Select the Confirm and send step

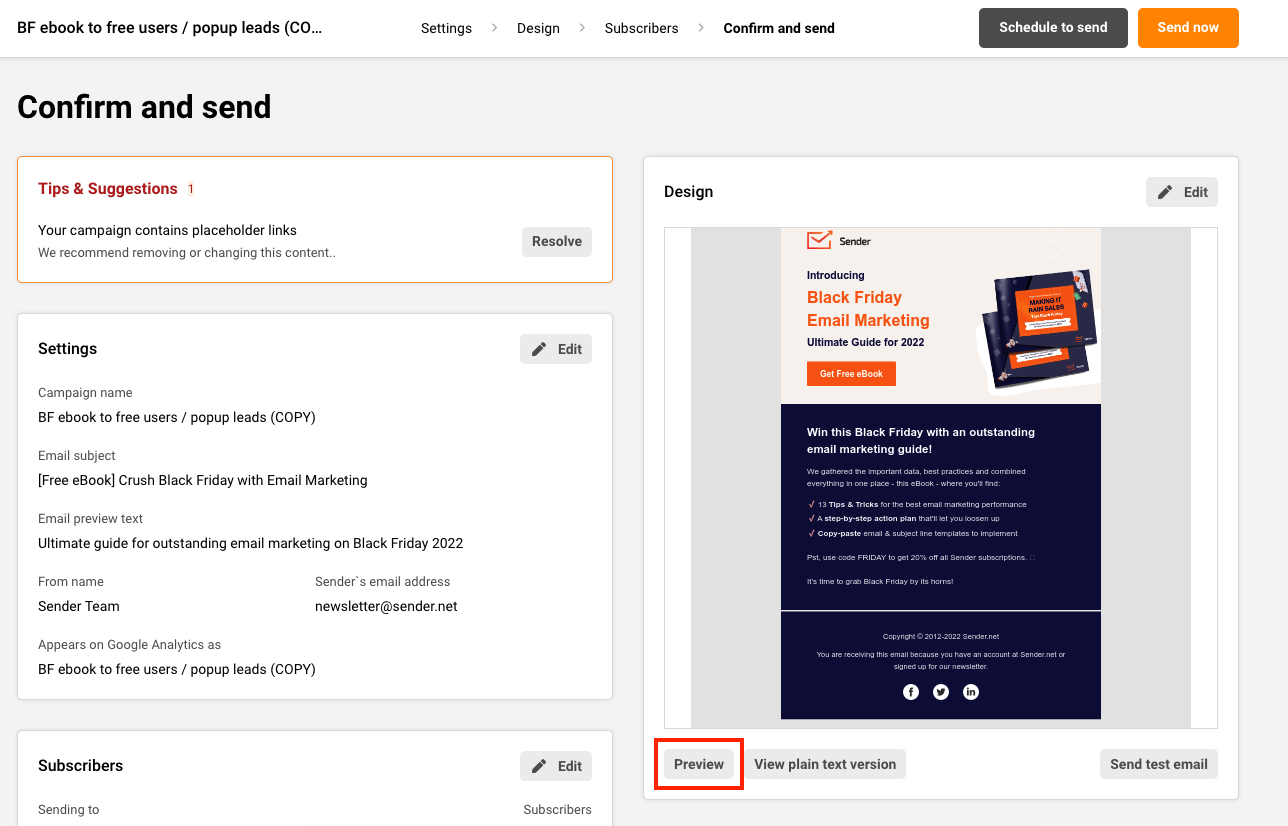point(778,28)
